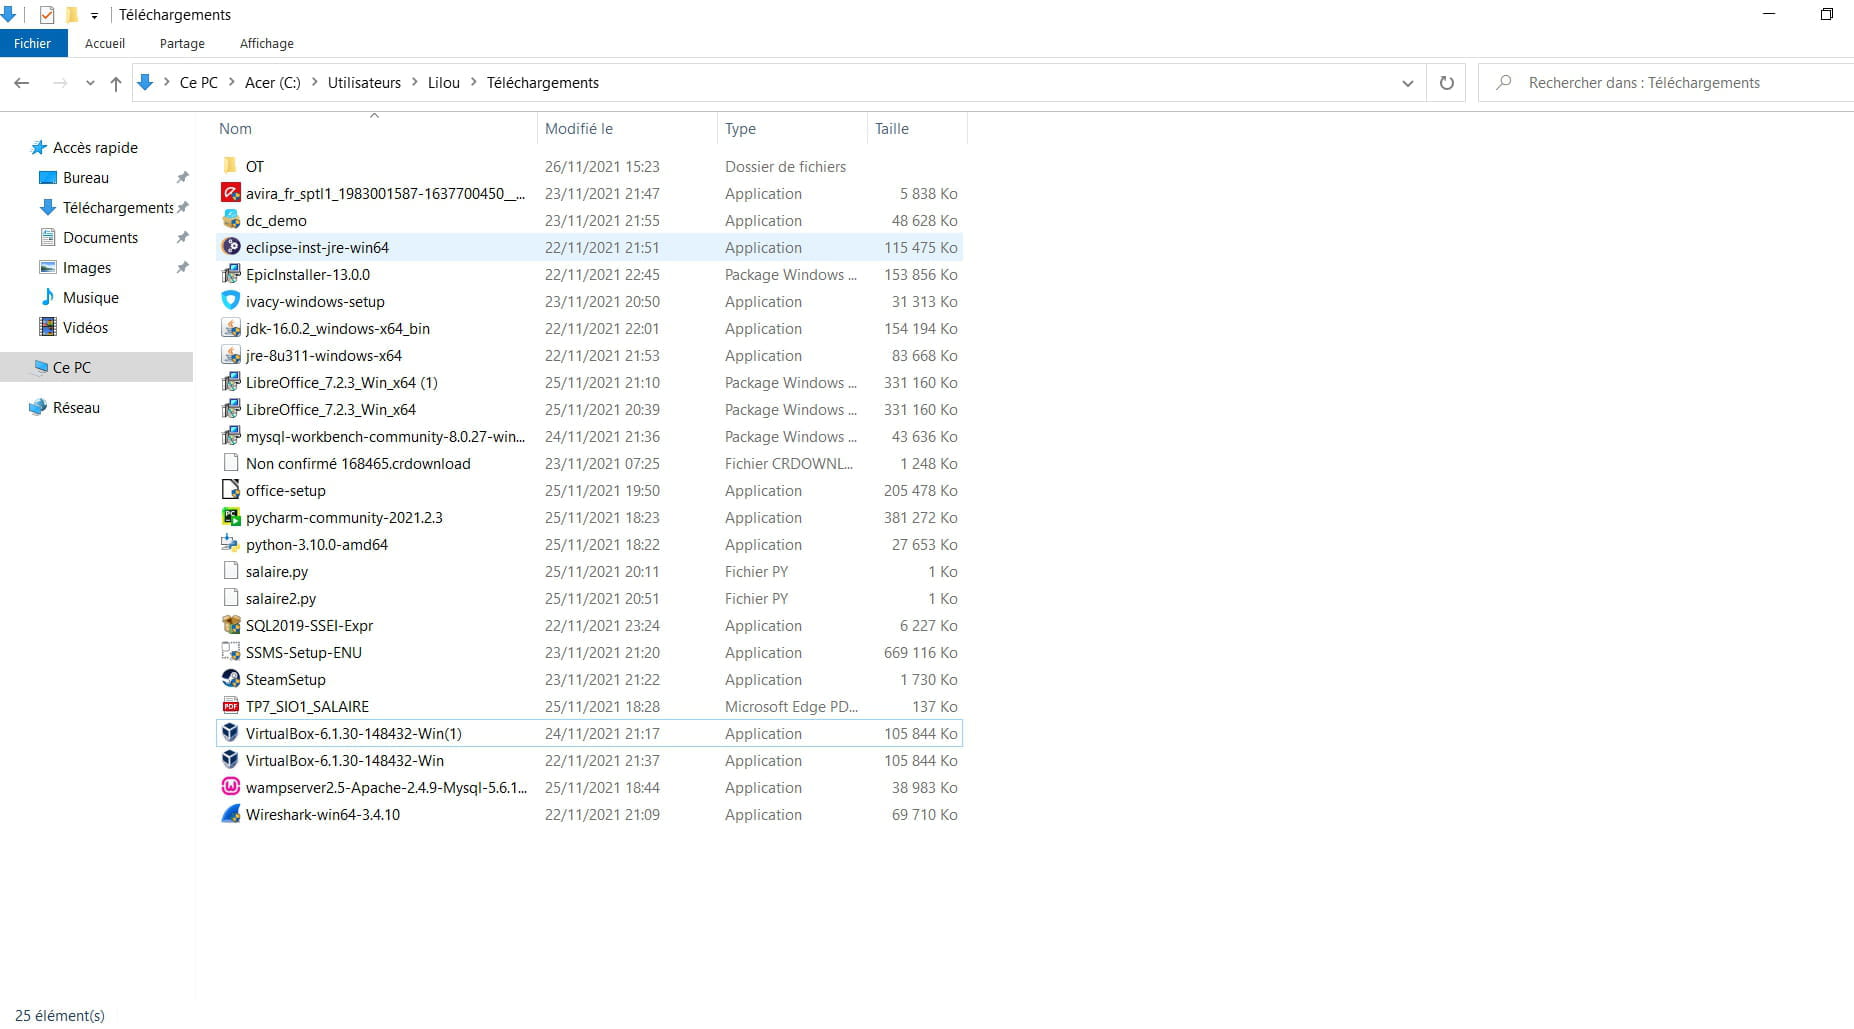Click the pycharm-community-2021.2.3 icon
The image size is (1854, 1029).
231,517
